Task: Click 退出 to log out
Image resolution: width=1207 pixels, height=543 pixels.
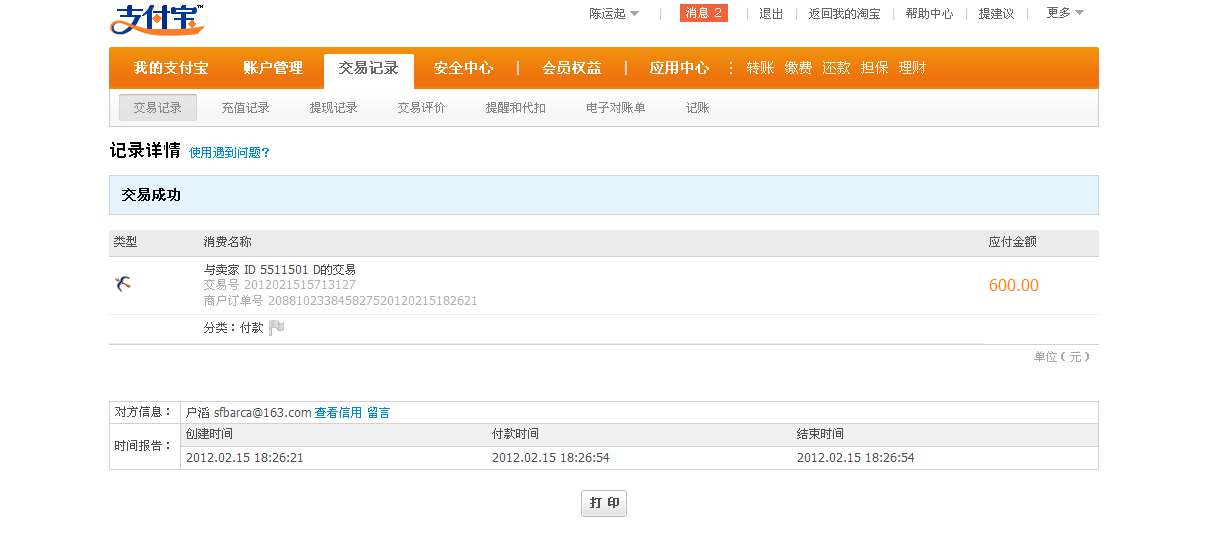Action: click(771, 14)
